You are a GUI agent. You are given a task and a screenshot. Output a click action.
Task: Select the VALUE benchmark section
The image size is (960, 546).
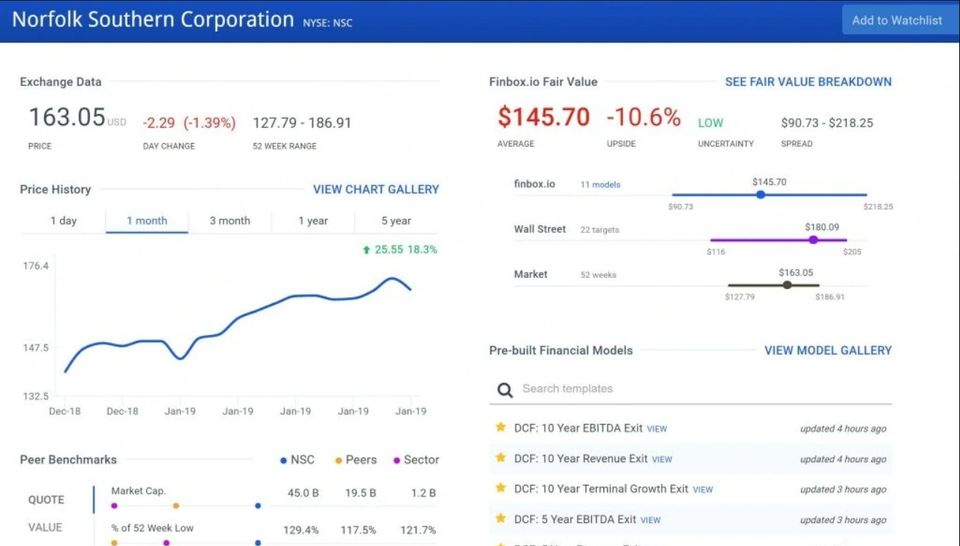[x=45, y=527]
